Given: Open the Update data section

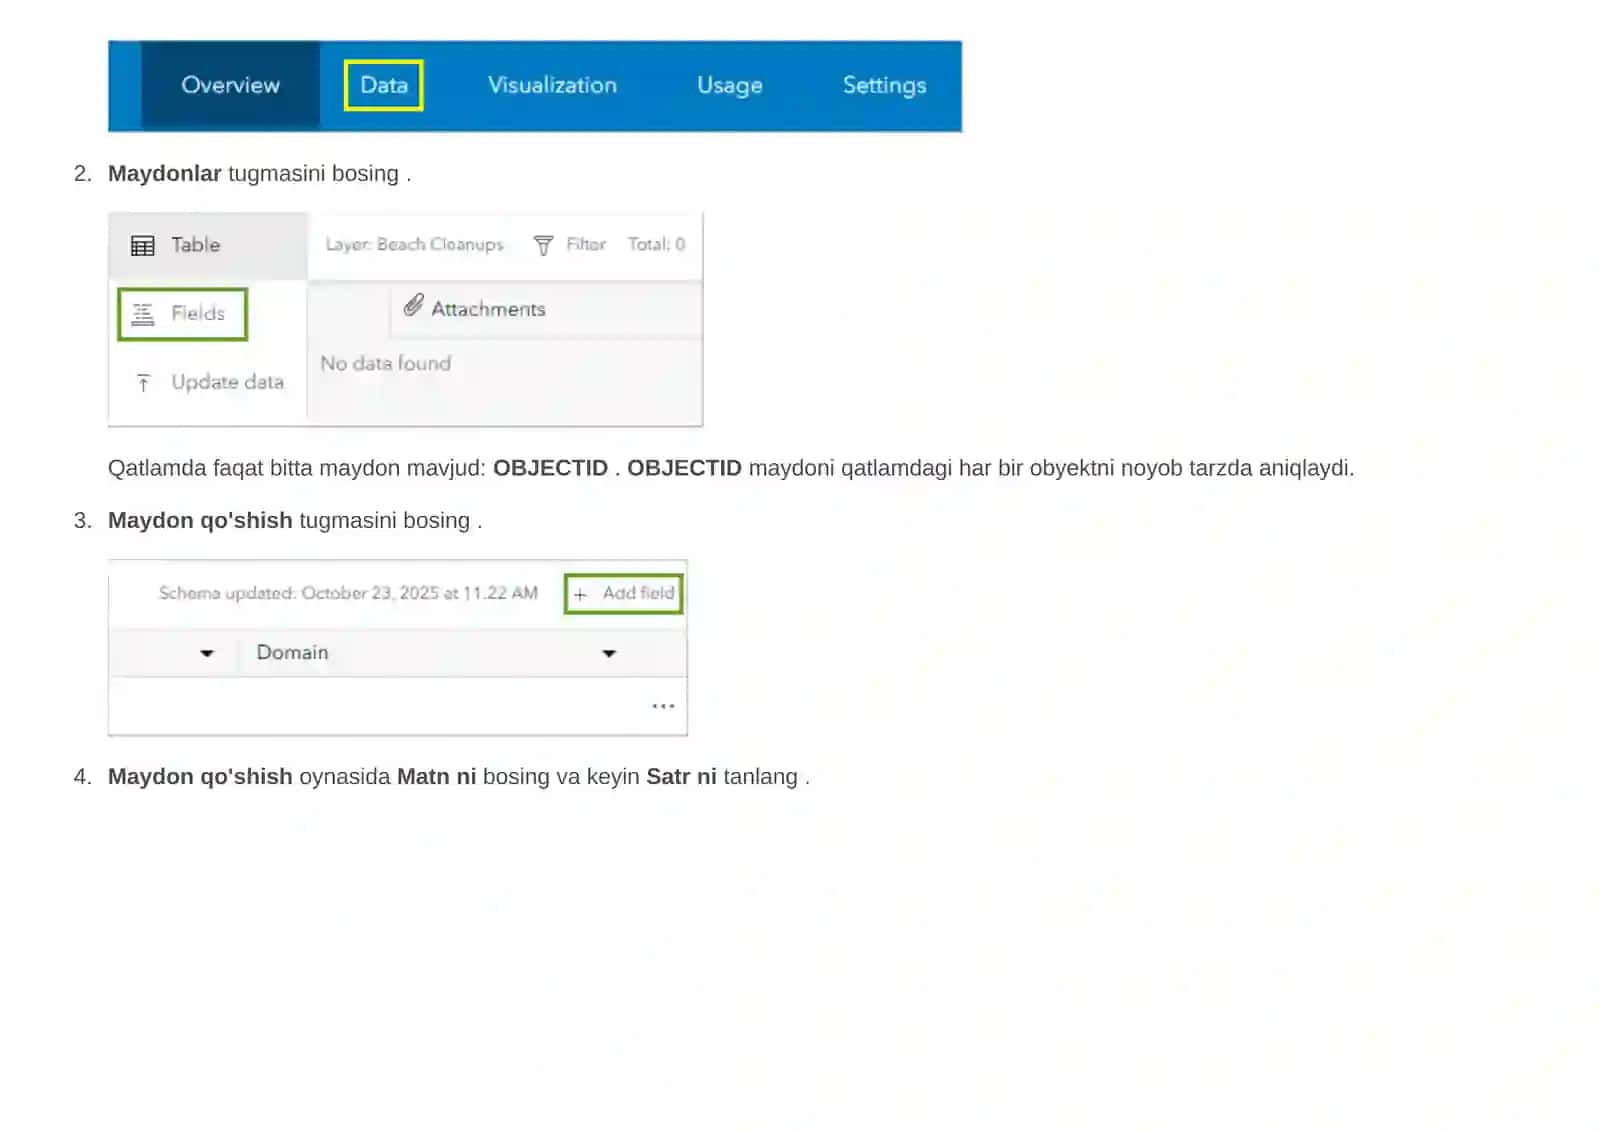Looking at the screenshot, I should coord(208,382).
